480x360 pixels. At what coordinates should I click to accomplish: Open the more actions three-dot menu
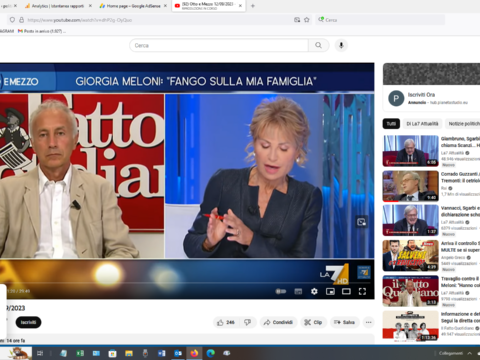(x=368, y=322)
